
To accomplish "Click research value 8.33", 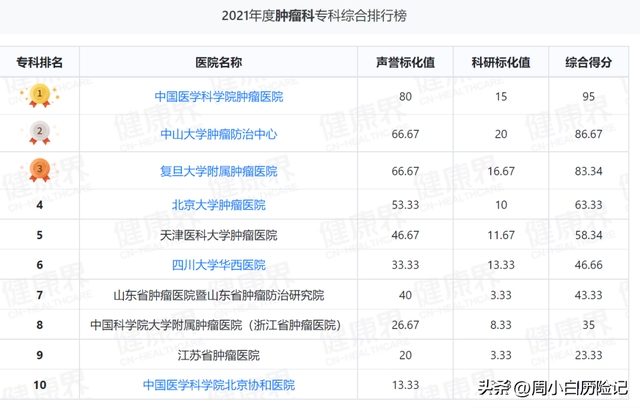I will [501, 325].
